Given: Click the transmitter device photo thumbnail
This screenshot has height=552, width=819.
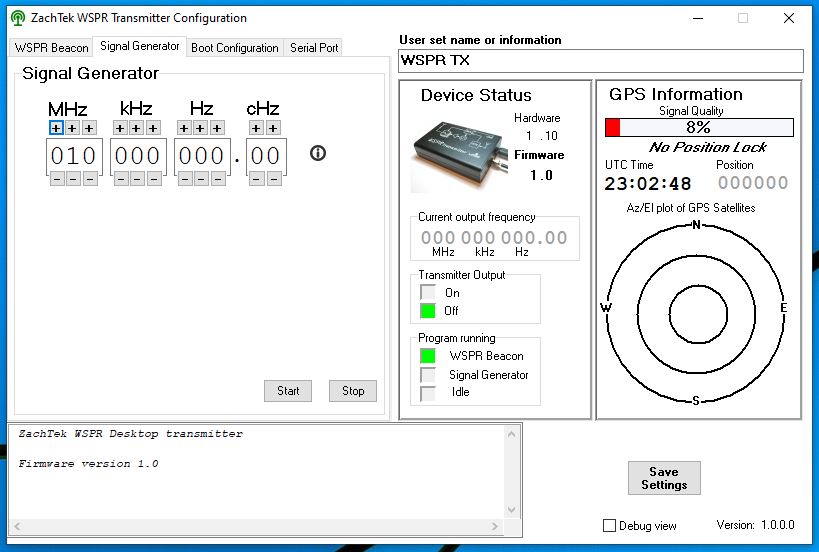Looking at the screenshot, I should [x=461, y=156].
